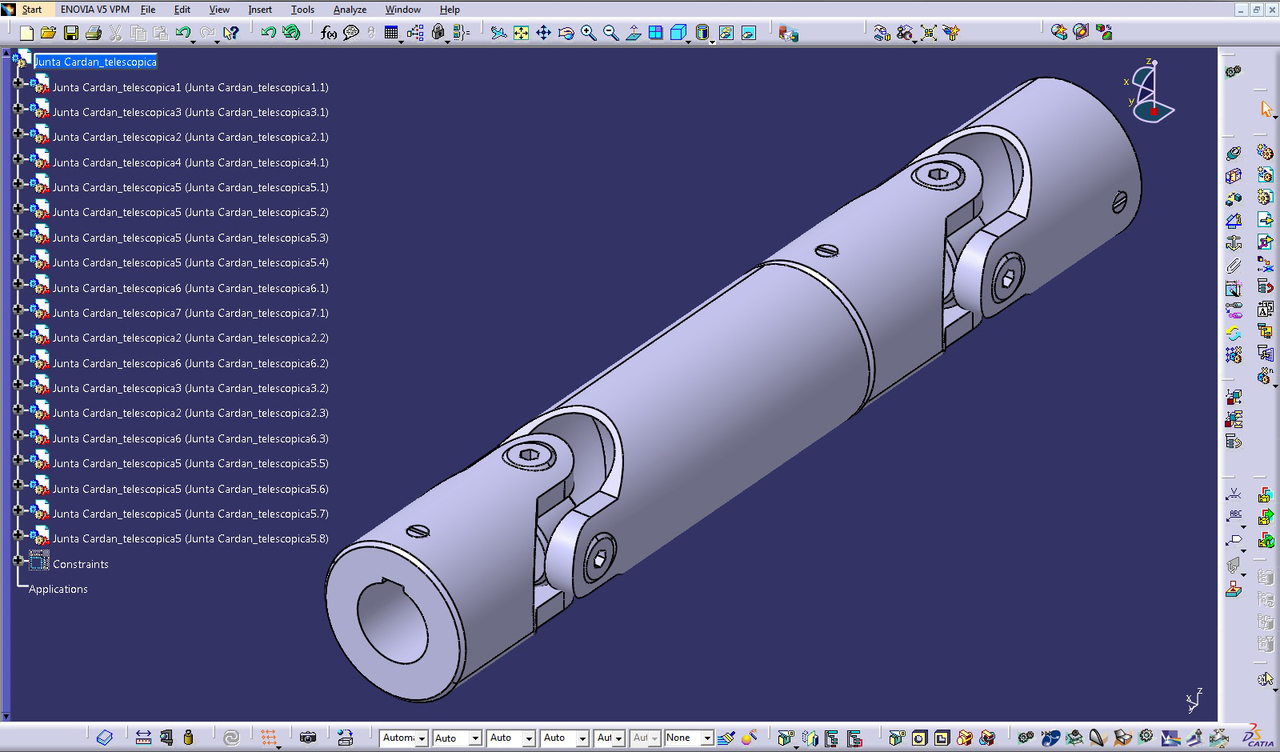
Task: Apply the anchor Fix Component constraint
Action: 1233,242
